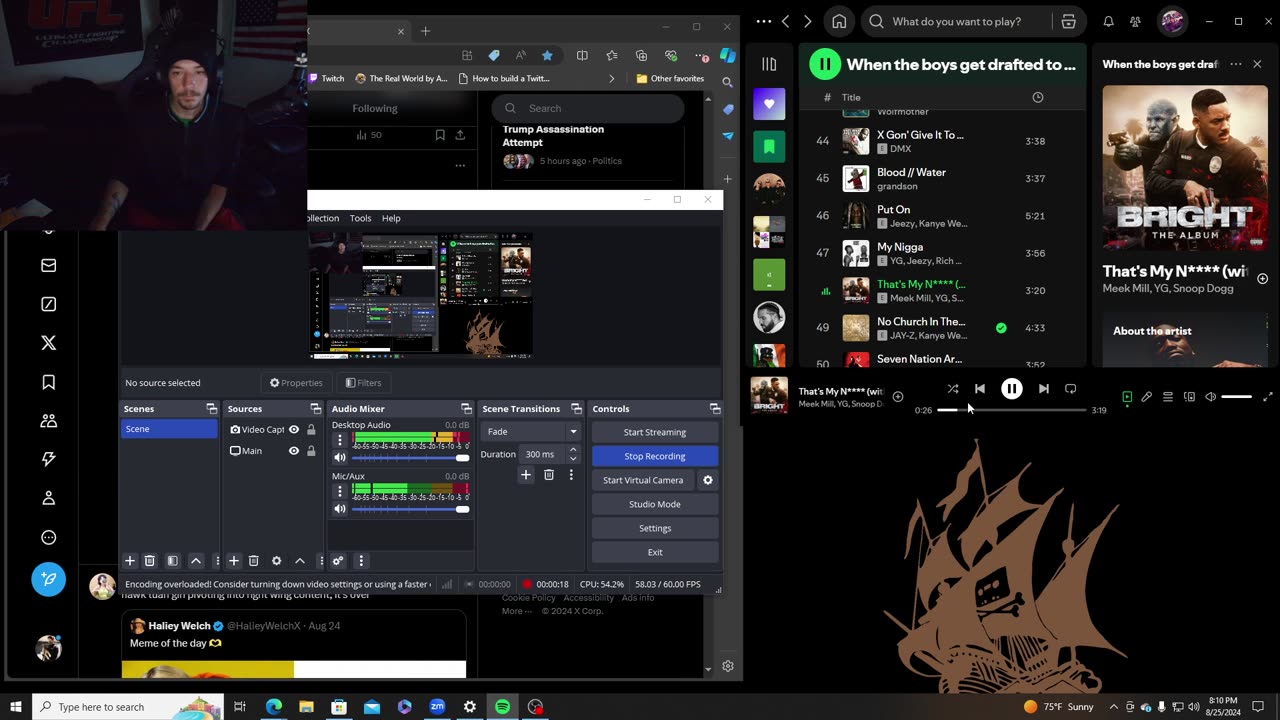Select 'Put On' track row

coord(940,216)
